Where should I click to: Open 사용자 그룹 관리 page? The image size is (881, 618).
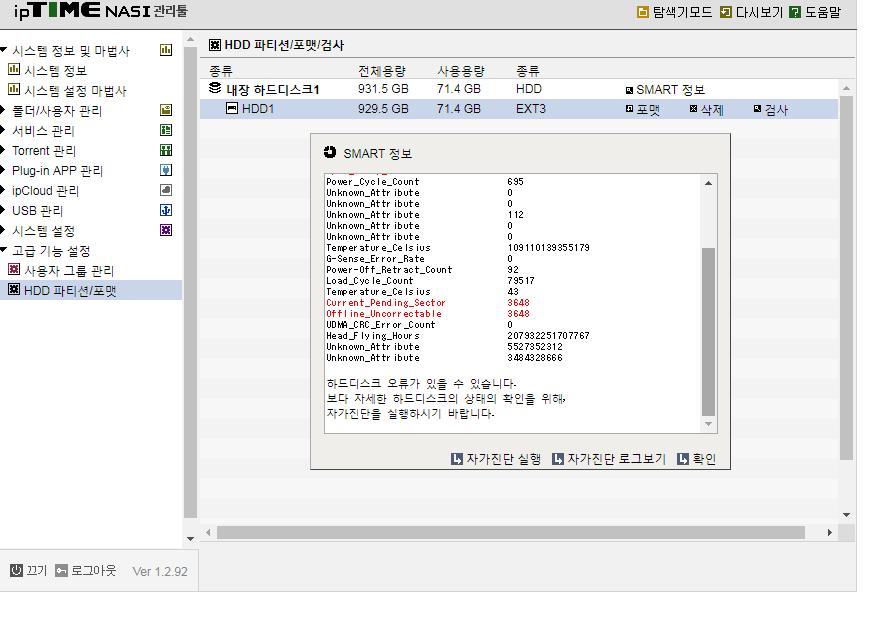click(68, 271)
